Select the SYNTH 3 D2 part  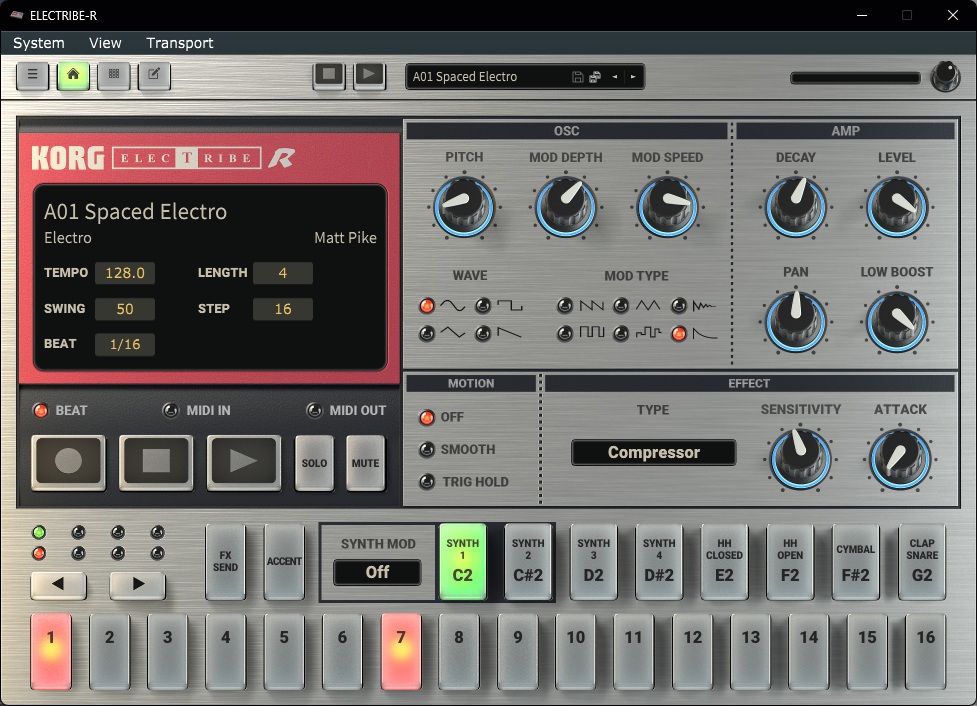[593, 561]
